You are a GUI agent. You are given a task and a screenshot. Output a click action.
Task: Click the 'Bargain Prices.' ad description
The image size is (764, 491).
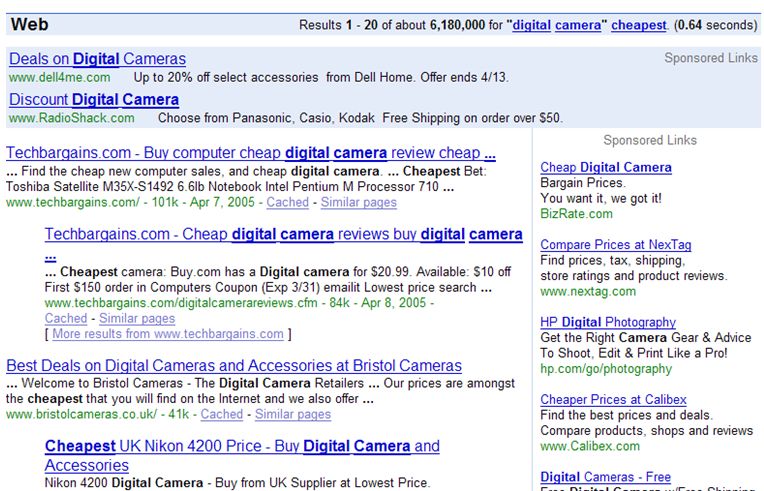[583, 183]
